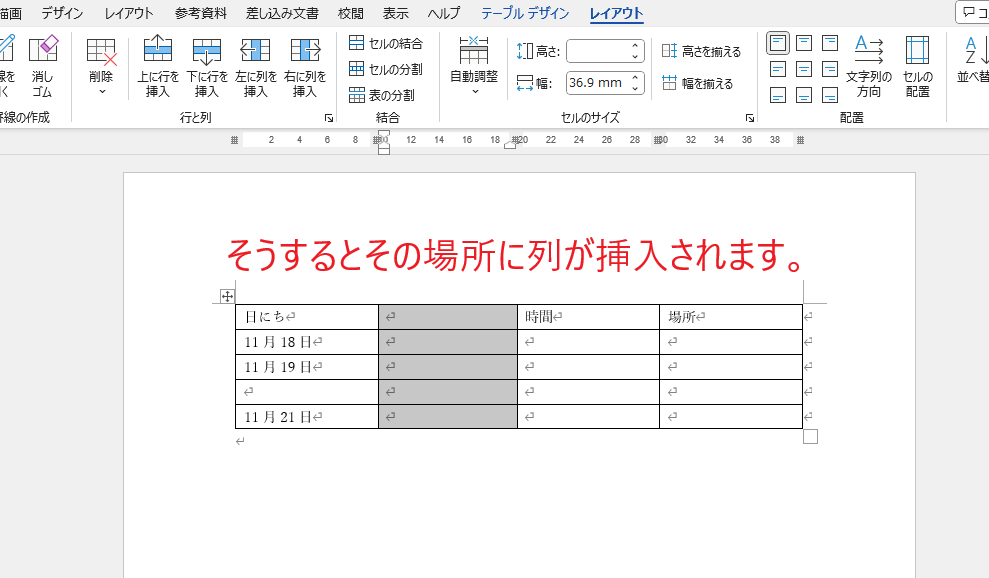Align cell text center
The width and height of the screenshot is (989, 578).
pos(804,69)
